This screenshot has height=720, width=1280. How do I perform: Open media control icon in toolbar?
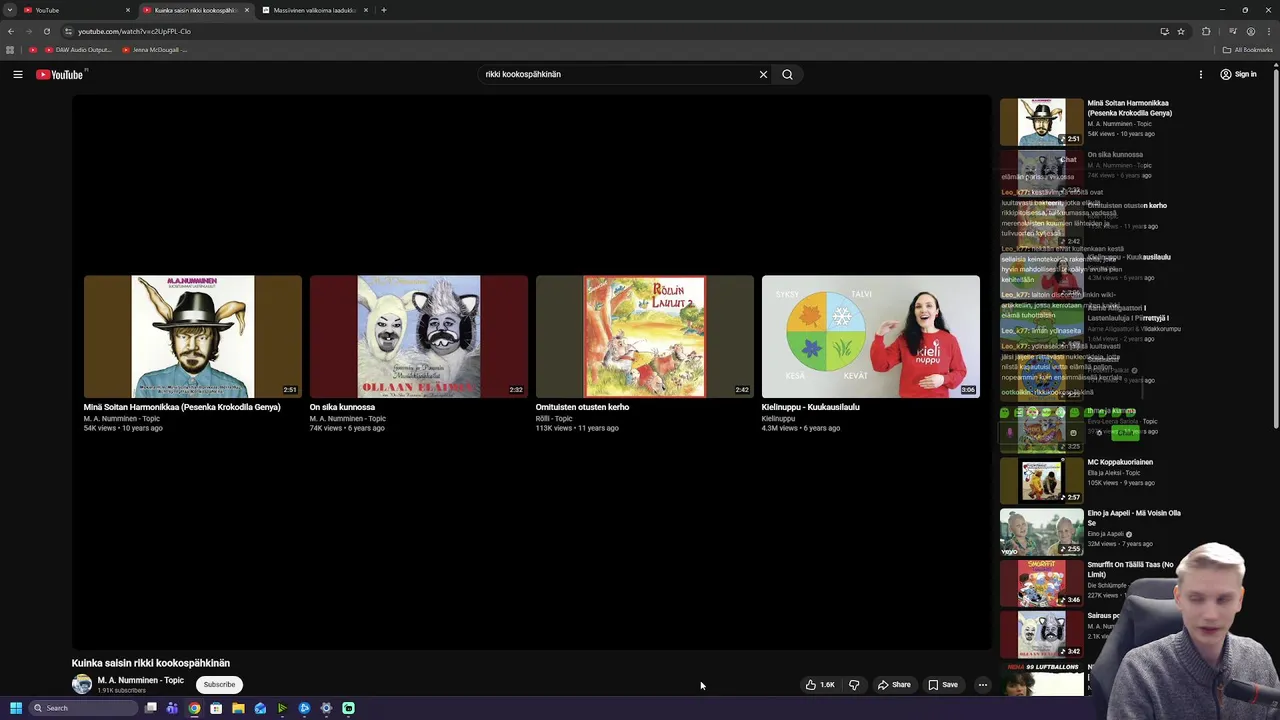tap(1233, 31)
